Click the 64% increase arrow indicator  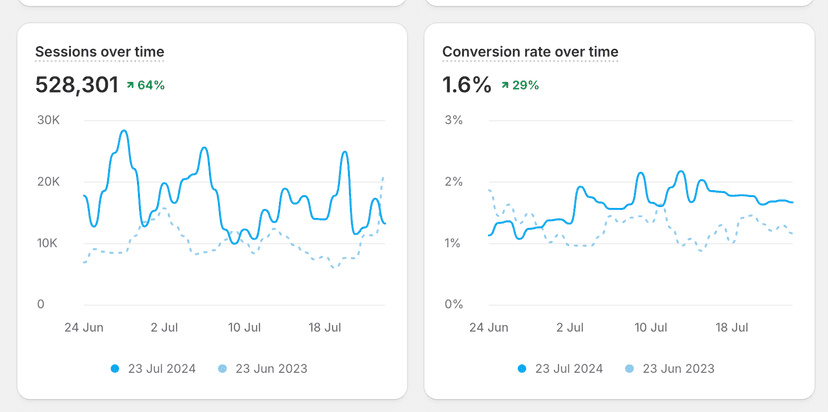coord(131,86)
